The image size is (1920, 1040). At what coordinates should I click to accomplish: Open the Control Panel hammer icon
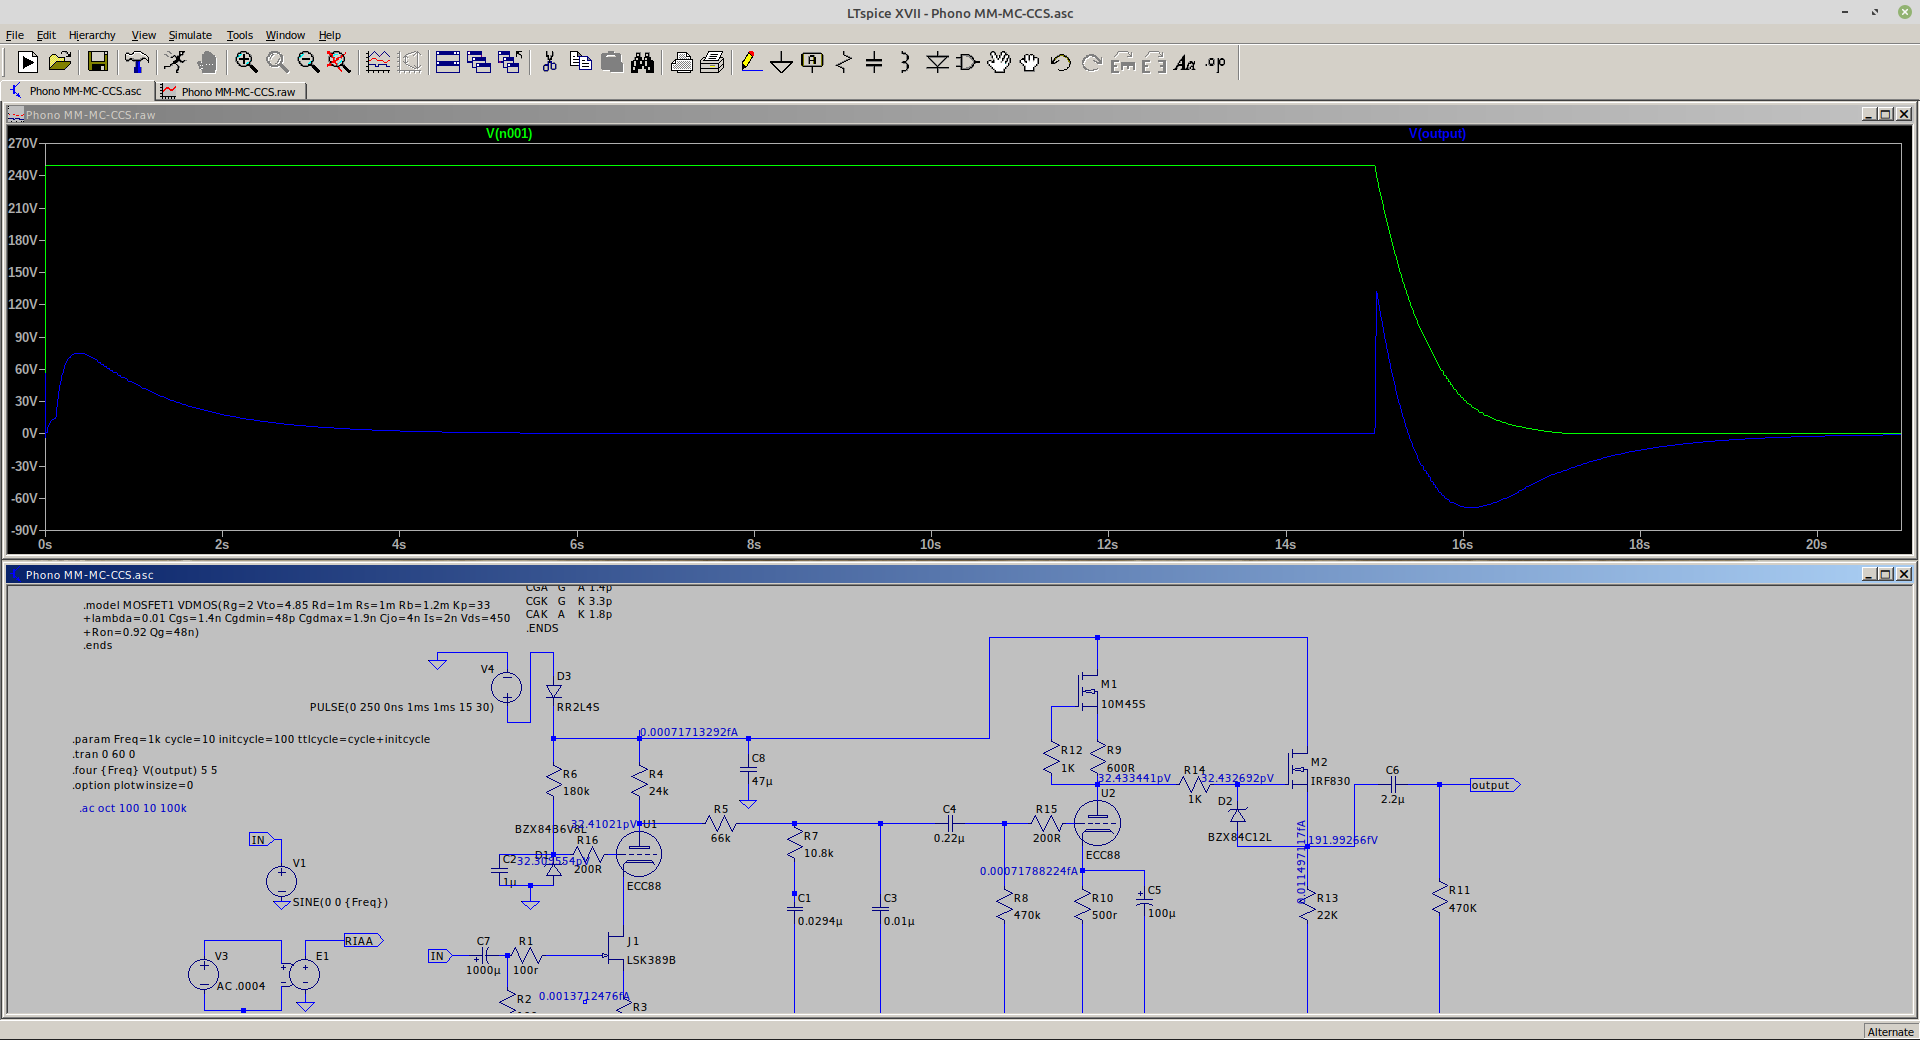(136, 62)
